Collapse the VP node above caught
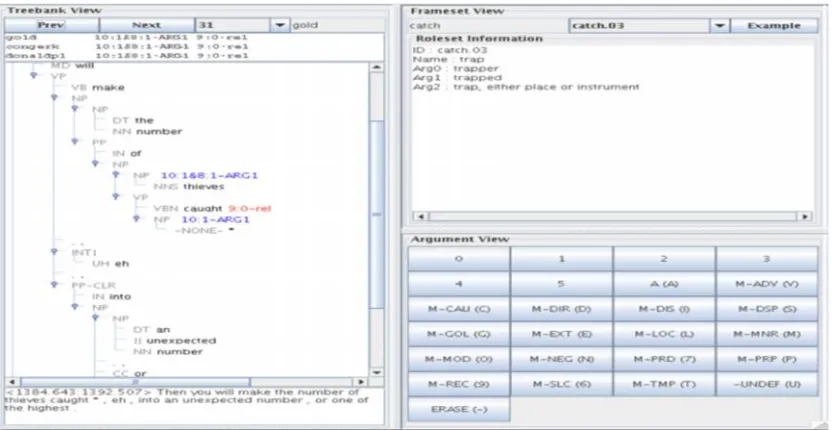 (x=116, y=197)
